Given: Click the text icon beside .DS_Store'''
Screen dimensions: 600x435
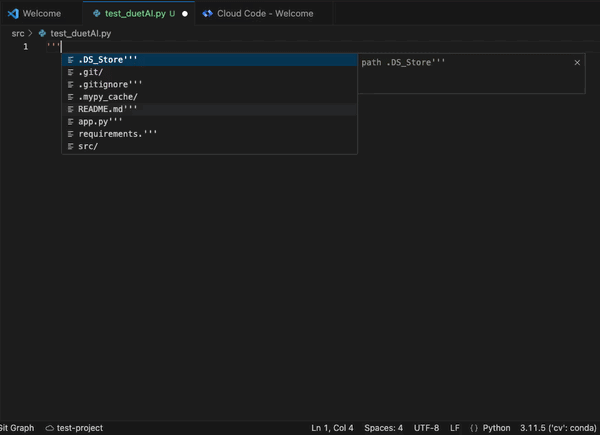Looking at the screenshot, I should click(x=70, y=60).
